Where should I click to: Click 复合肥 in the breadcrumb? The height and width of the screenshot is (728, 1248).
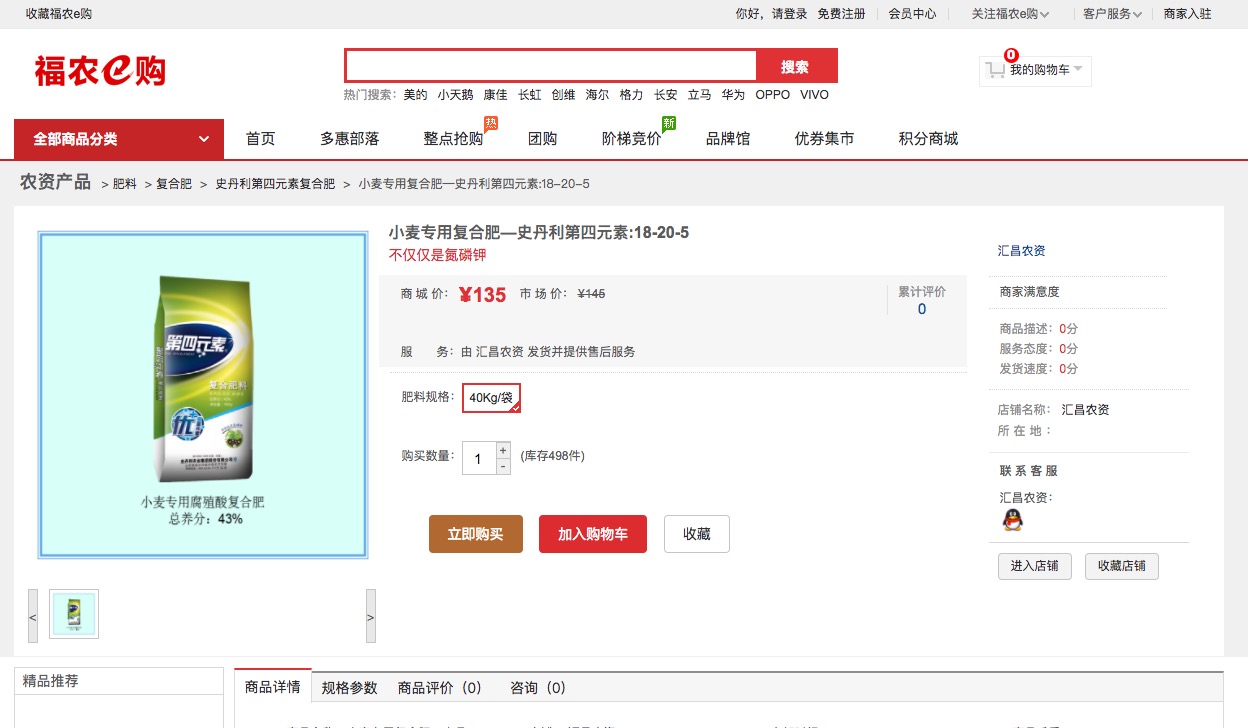point(174,184)
